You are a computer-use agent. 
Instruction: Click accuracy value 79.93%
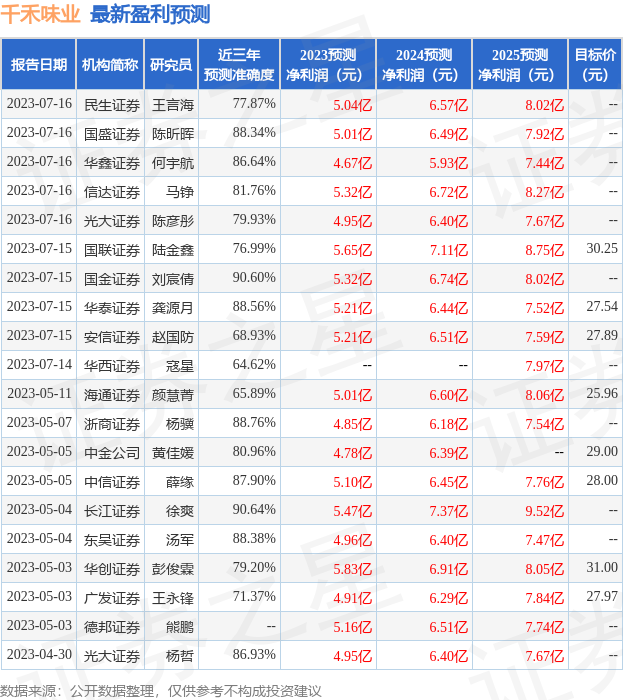pos(254,220)
